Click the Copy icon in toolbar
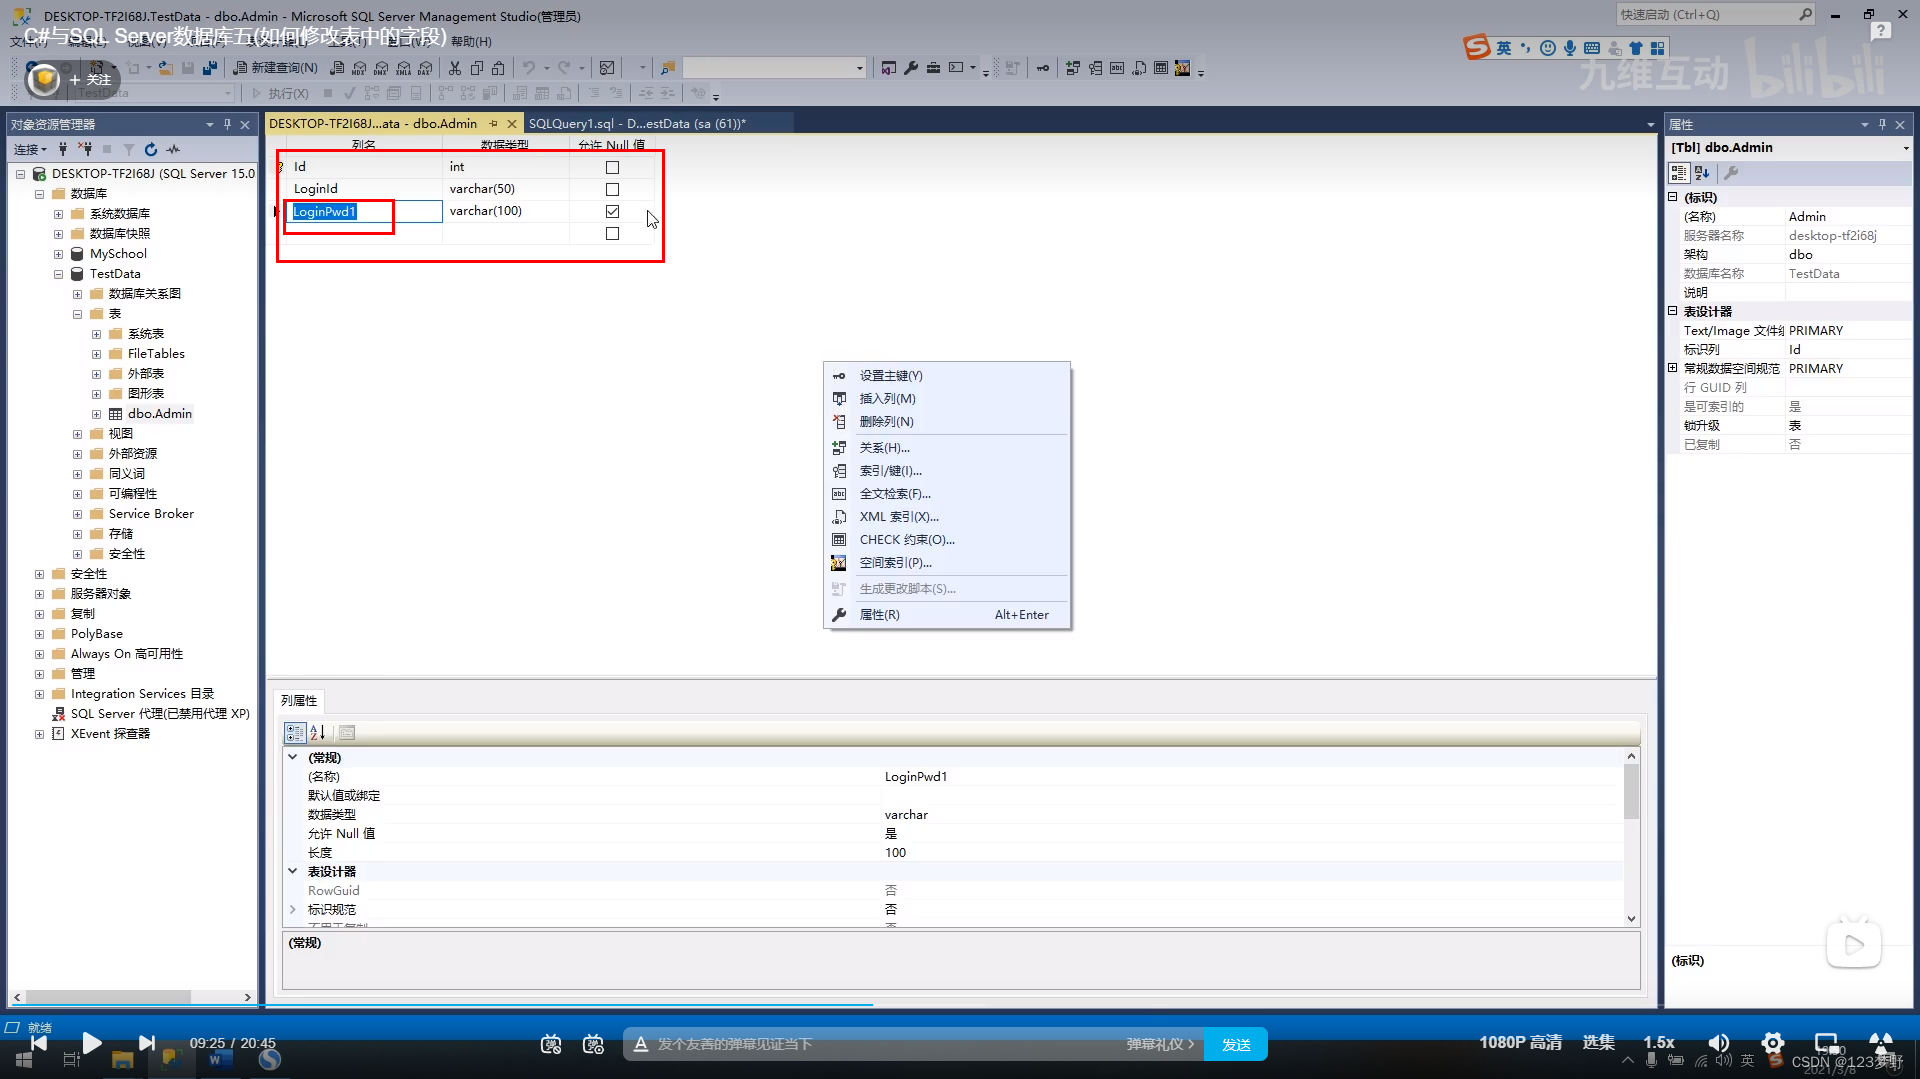Screen dimensions: 1920x1079 tap(477, 68)
